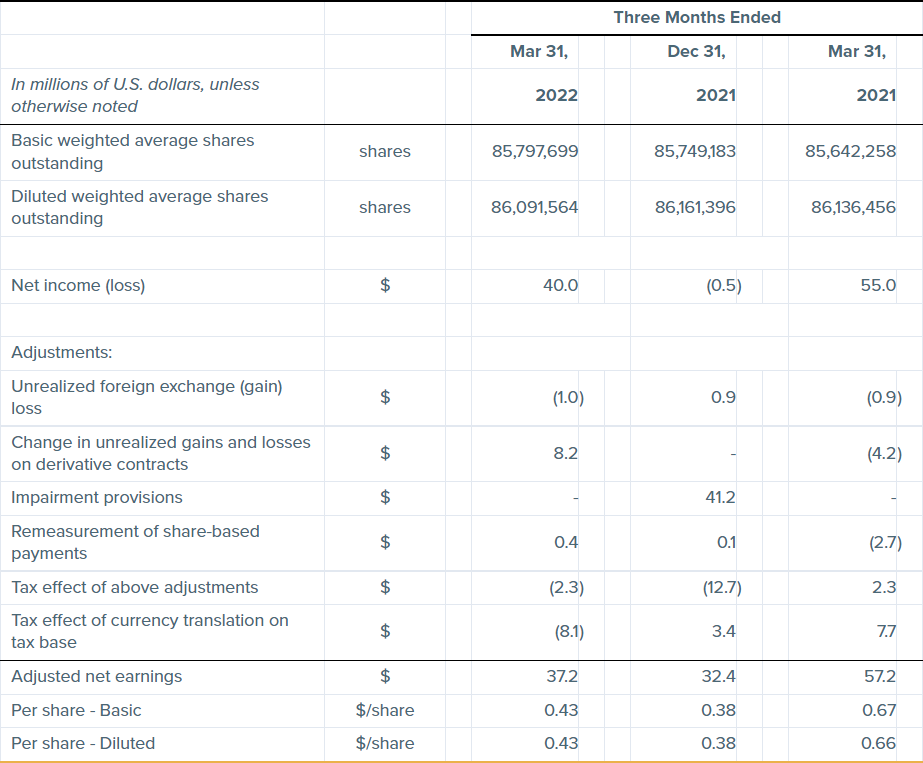Select the 'Impairment provisions' row label
923x763 pixels.
[x=97, y=498]
